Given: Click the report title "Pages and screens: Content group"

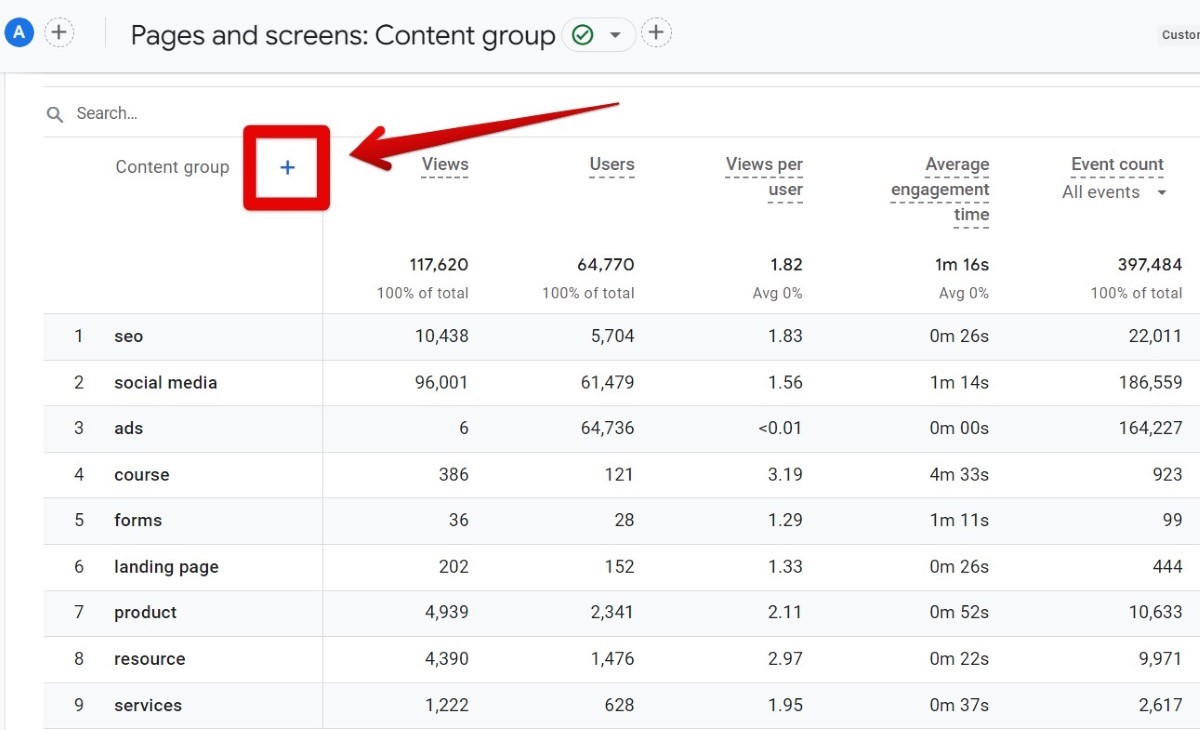Looking at the screenshot, I should pos(343,36).
